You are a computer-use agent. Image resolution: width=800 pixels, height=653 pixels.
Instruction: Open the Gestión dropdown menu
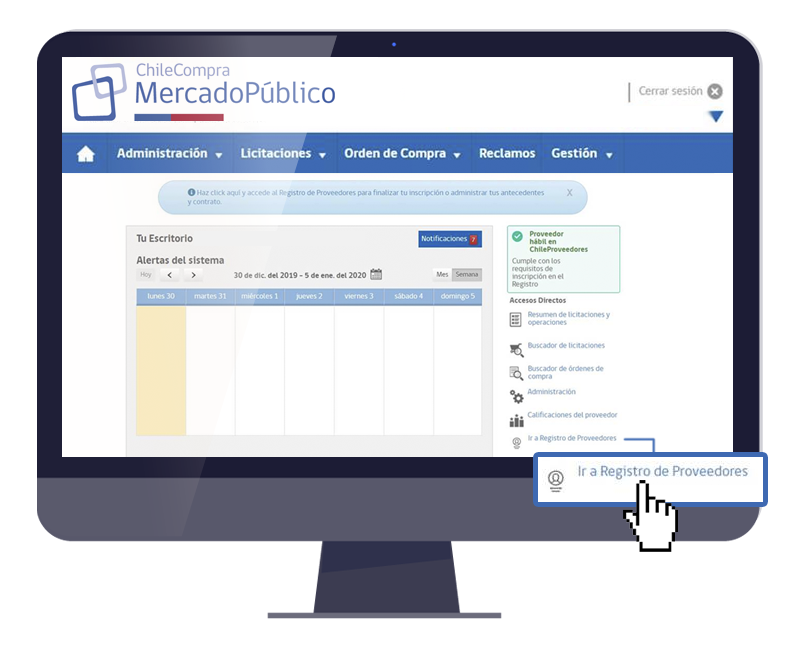[x=582, y=154]
